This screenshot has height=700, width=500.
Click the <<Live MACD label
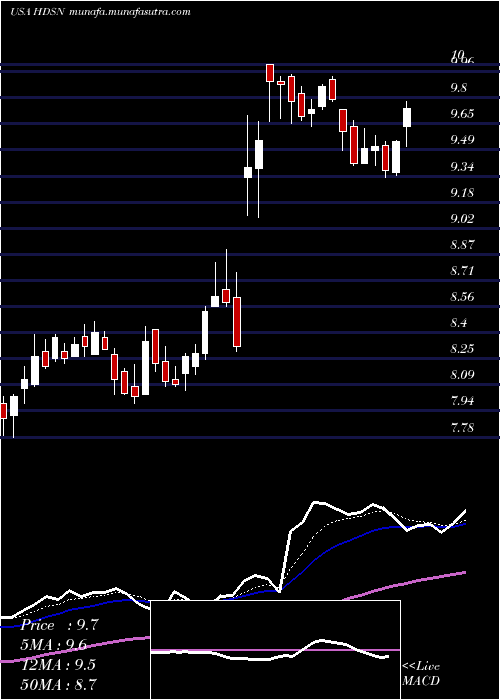point(421,674)
